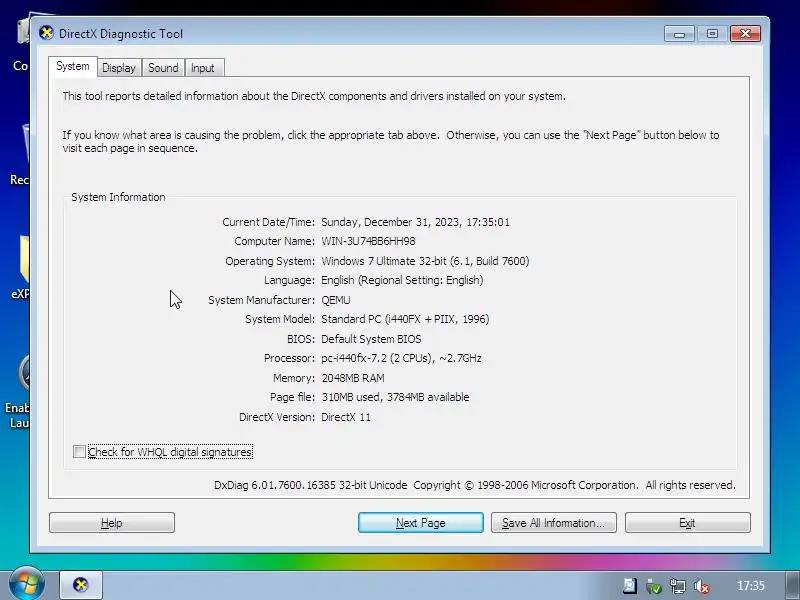This screenshot has width=800, height=600.
Task: Click the 'If you know what area is causing the problem' paragraph
Action: pos(391,141)
